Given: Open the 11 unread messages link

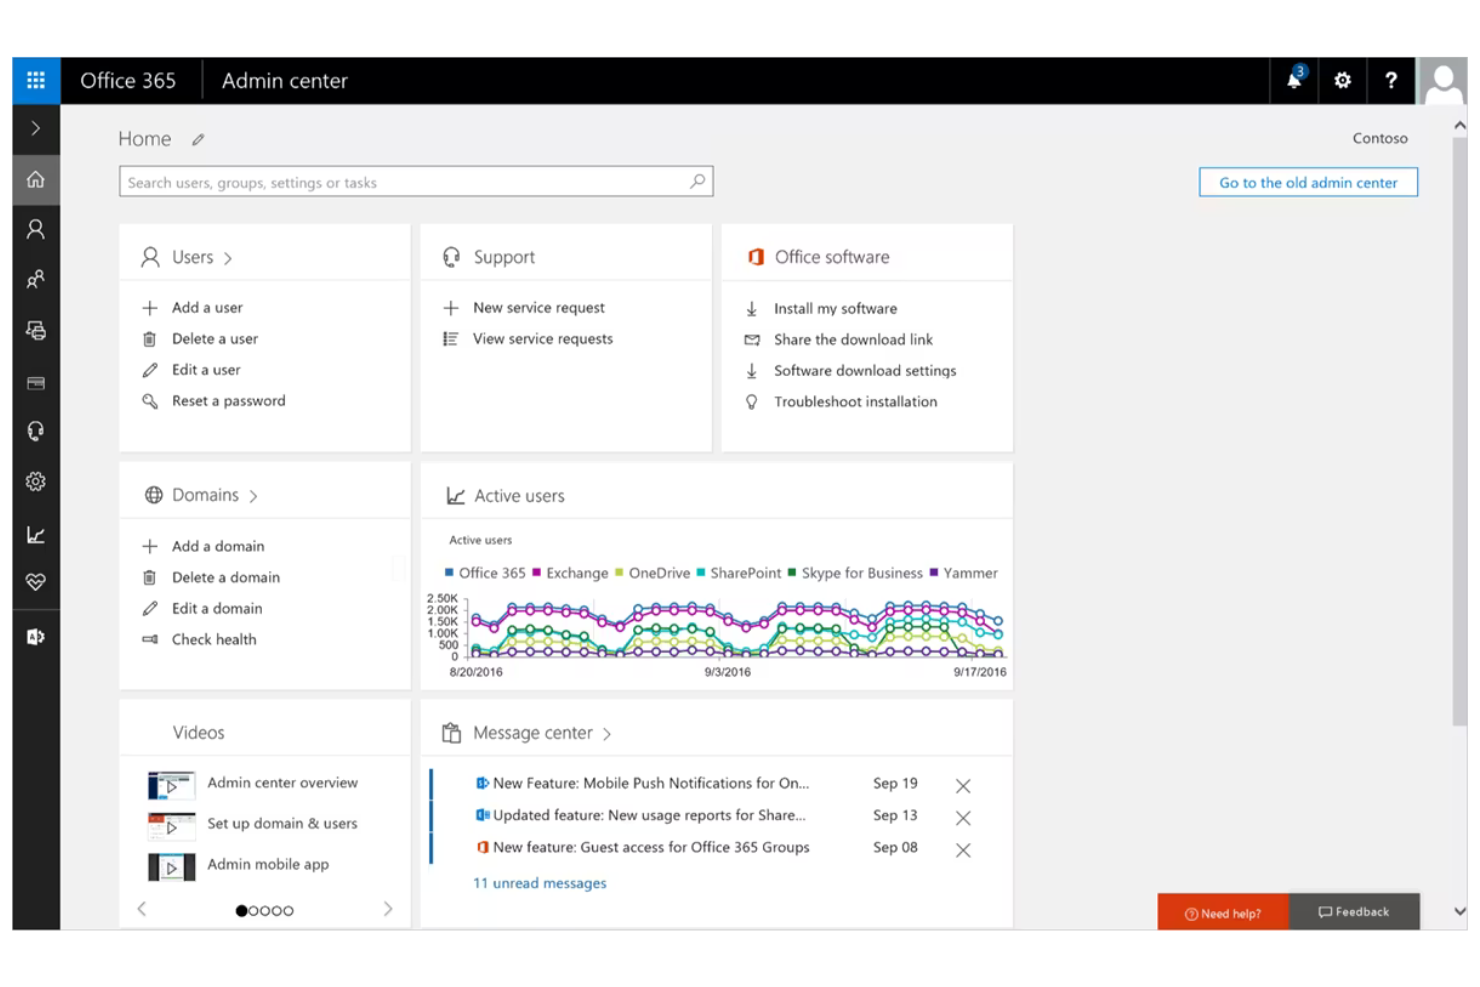Looking at the screenshot, I should 540,883.
